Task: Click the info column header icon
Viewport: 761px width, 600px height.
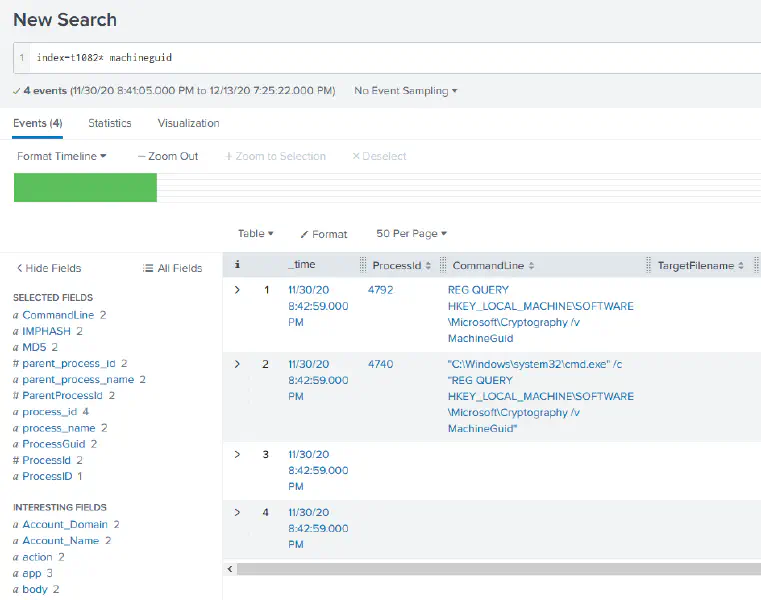Action: 237,265
